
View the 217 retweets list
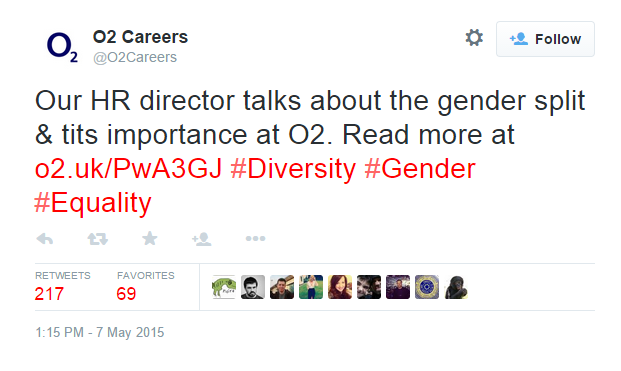[63, 287]
